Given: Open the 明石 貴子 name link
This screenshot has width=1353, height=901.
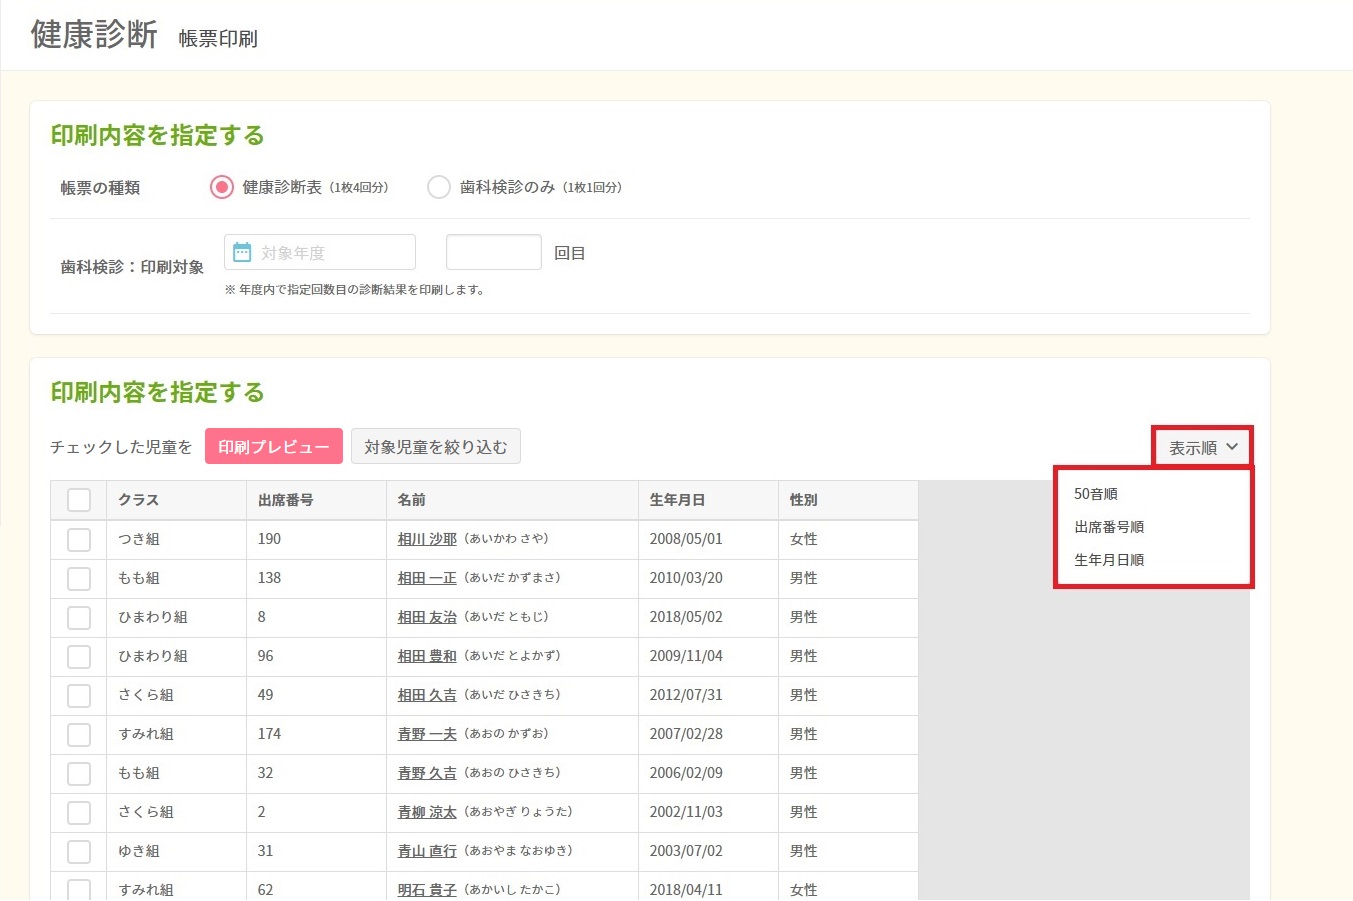Looking at the screenshot, I should (x=427, y=890).
